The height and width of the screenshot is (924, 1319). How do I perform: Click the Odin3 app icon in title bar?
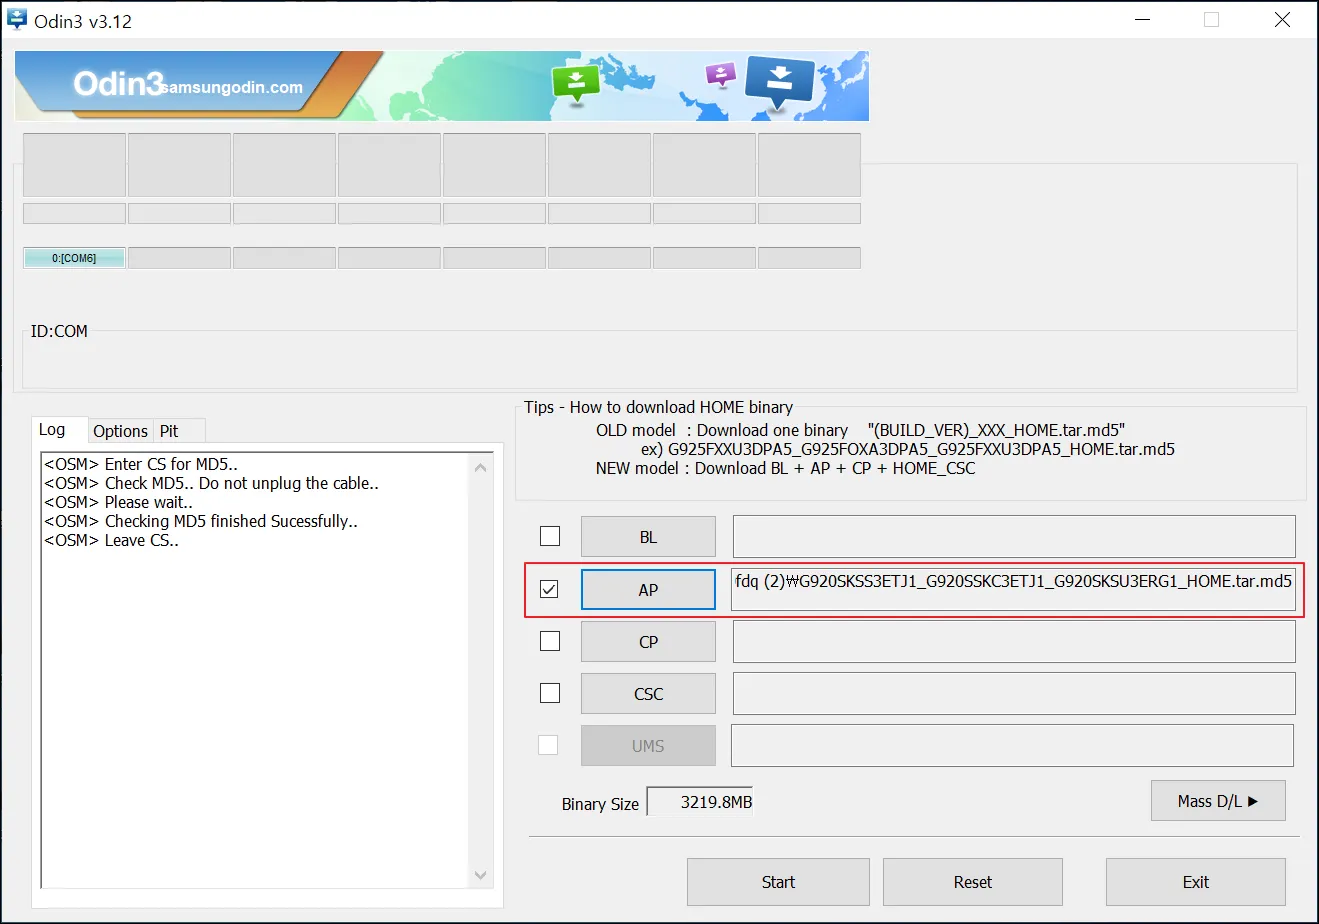point(17,20)
